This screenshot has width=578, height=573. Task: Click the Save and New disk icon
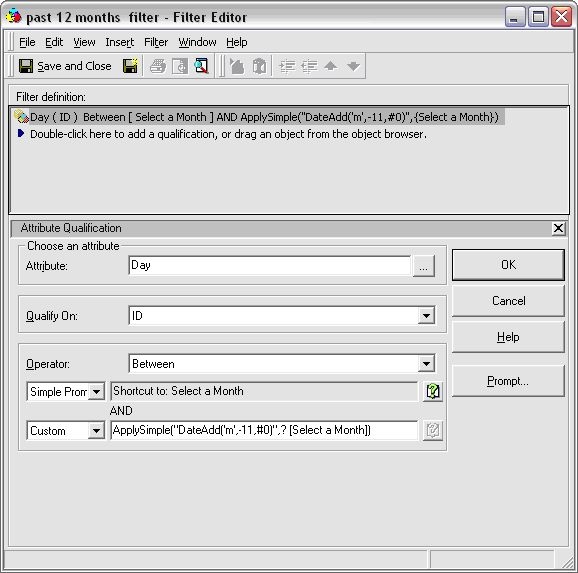130,66
